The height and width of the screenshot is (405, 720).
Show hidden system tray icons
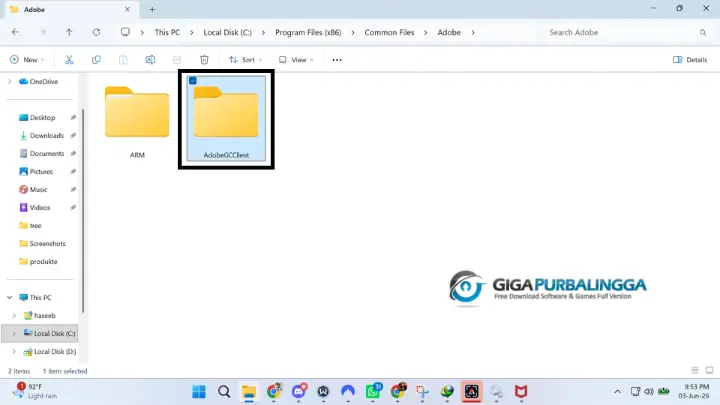[618, 392]
